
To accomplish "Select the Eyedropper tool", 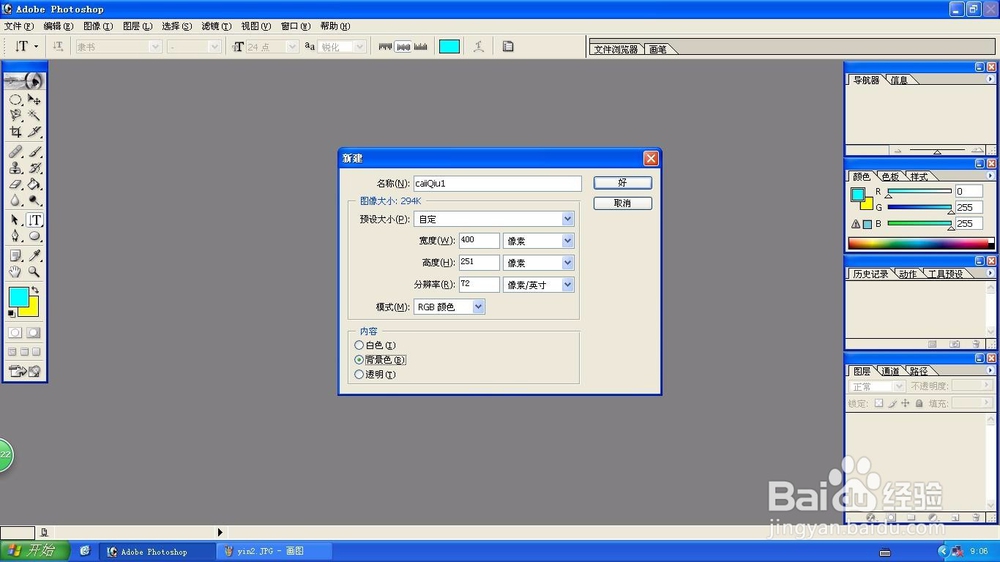I will (34, 256).
